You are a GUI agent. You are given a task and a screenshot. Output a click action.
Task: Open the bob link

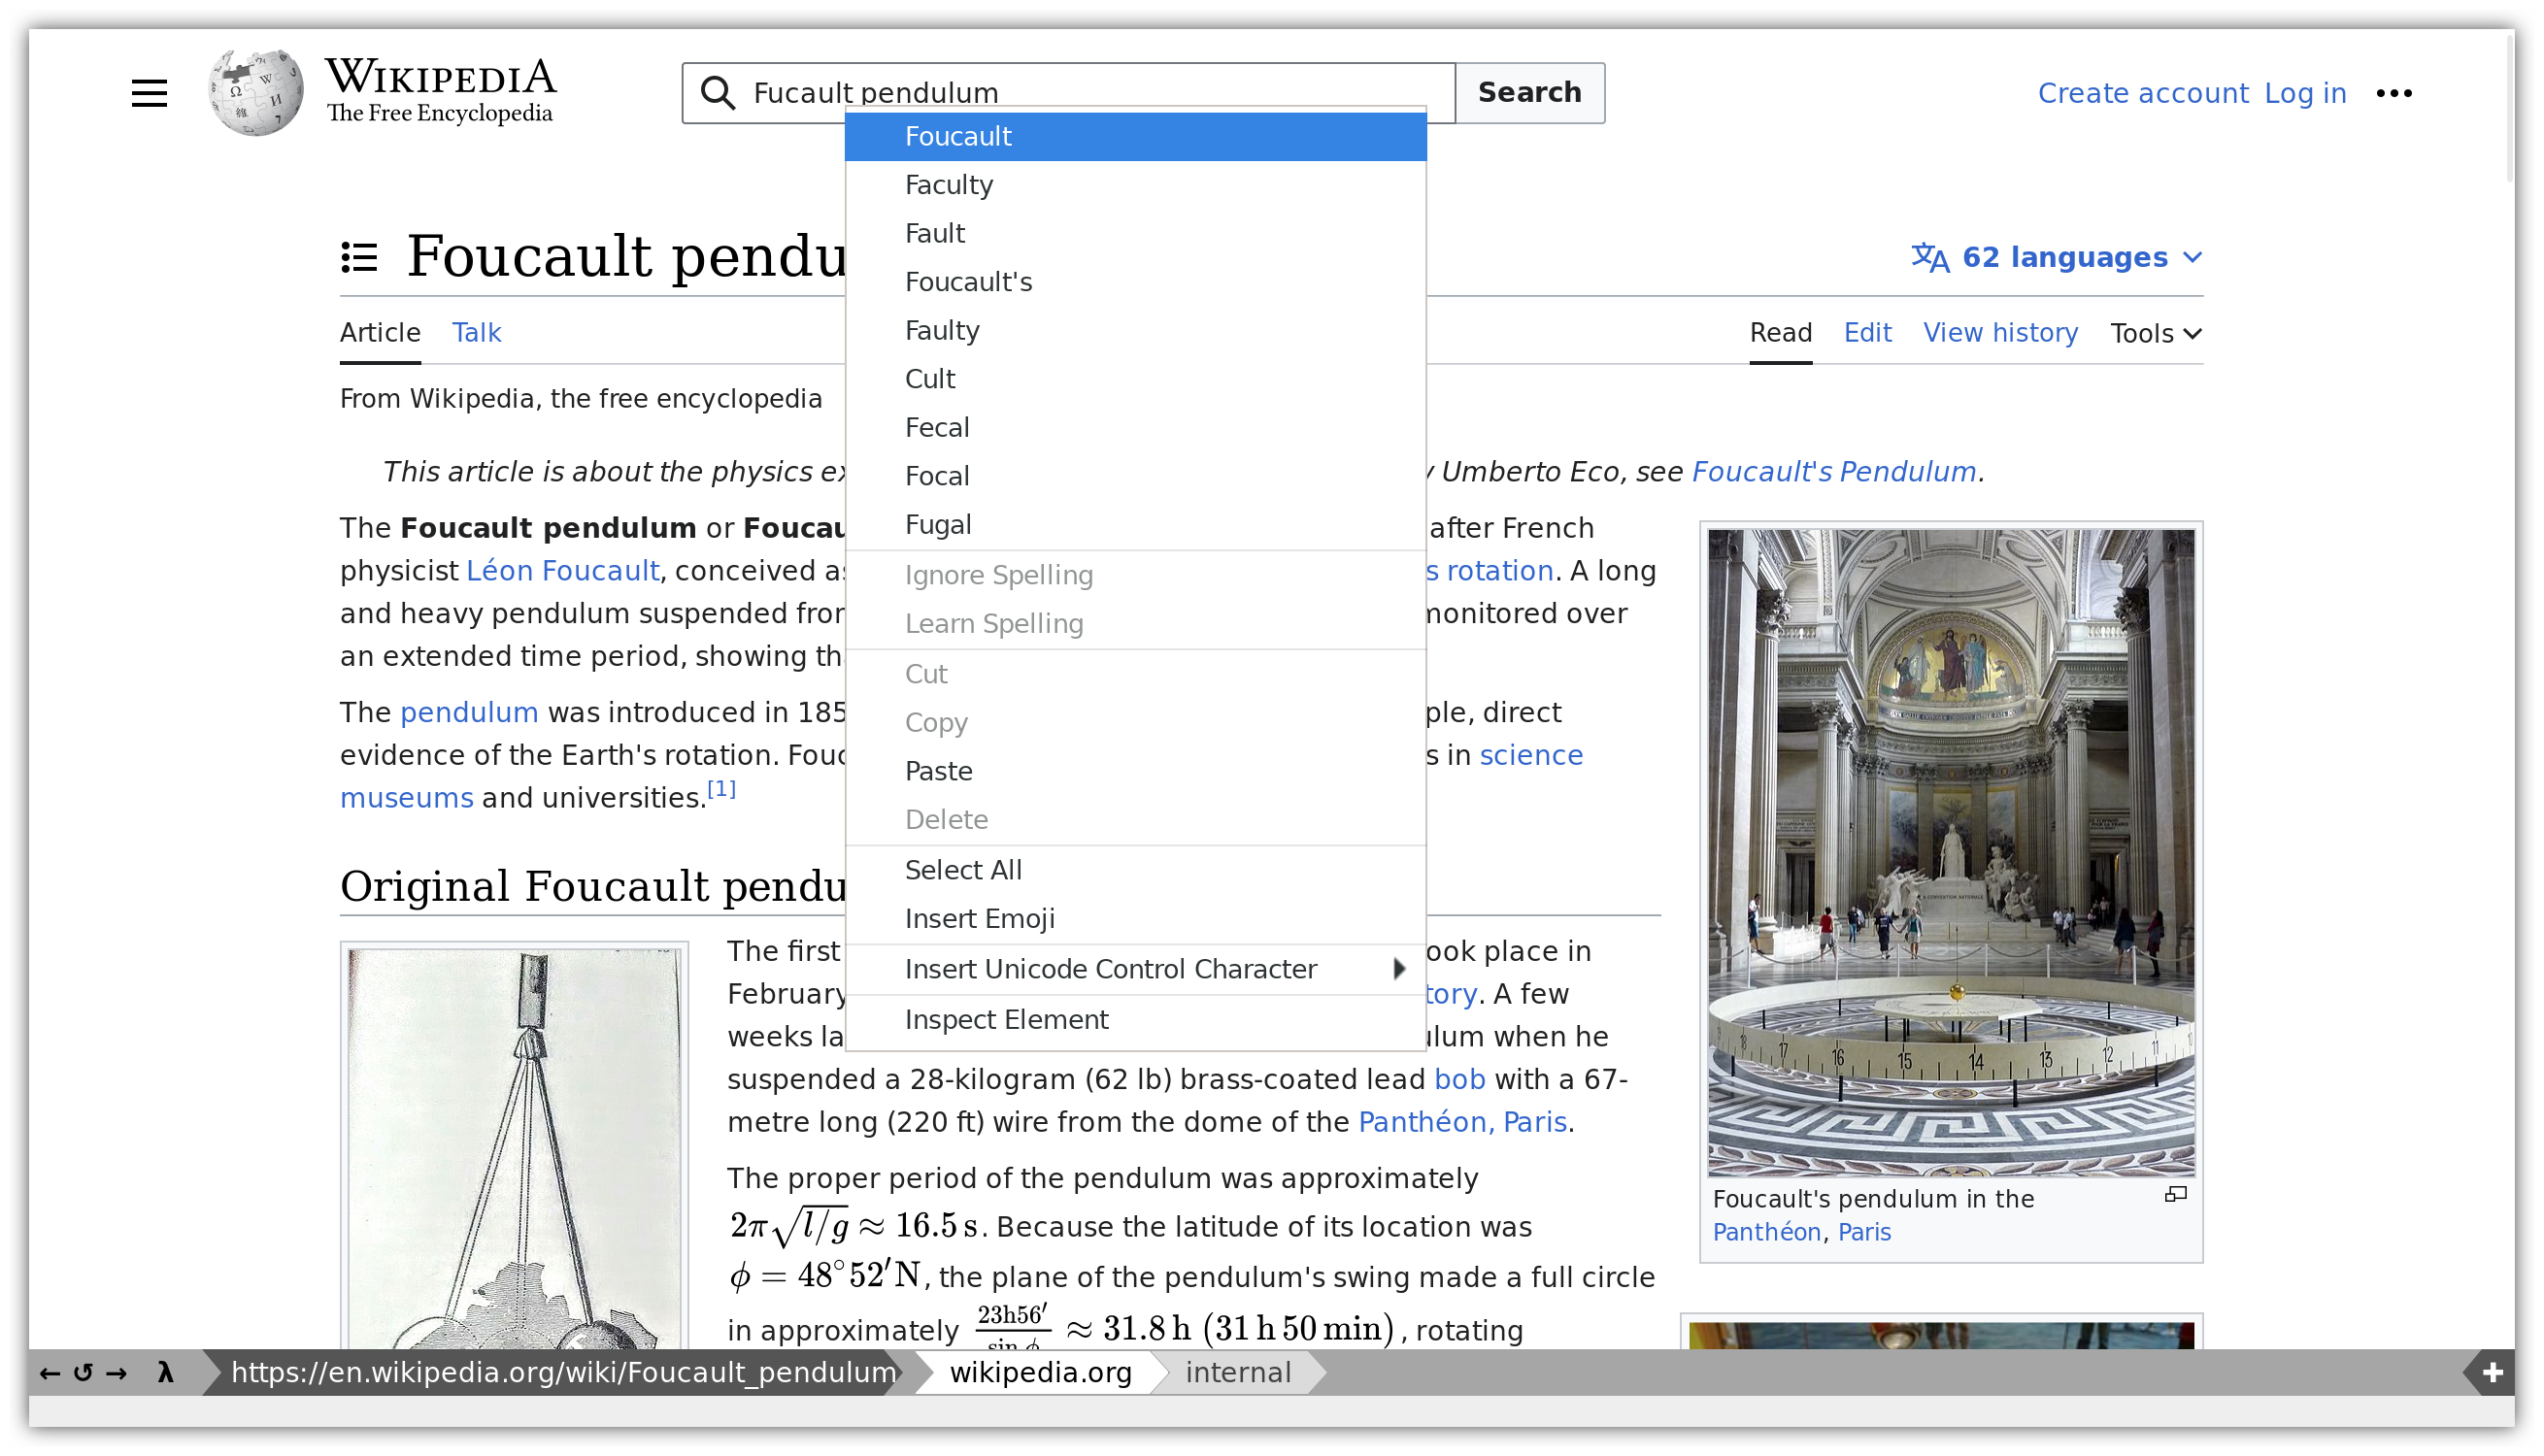pyautogui.click(x=1459, y=1080)
